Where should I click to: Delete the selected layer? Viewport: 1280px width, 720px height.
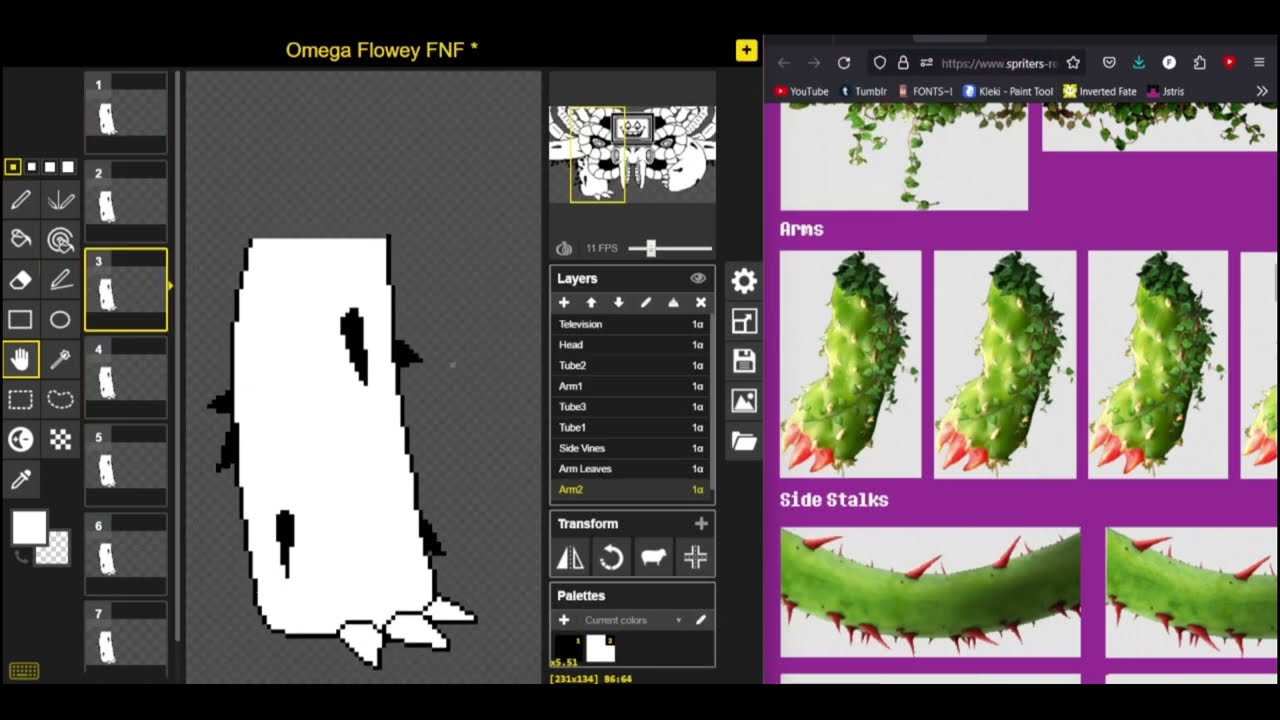[701, 302]
